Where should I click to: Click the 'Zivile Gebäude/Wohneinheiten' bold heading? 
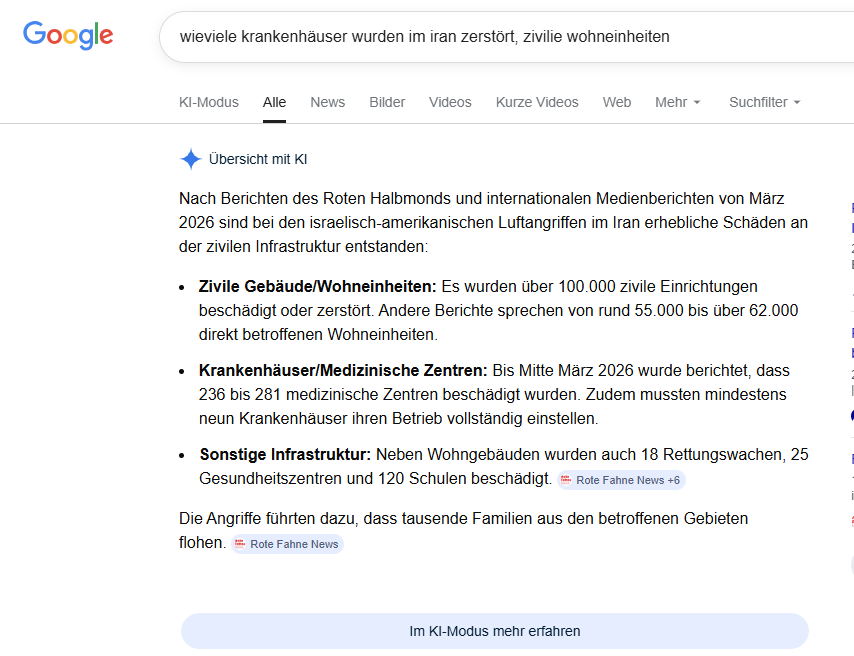click(x=317, y=286)
